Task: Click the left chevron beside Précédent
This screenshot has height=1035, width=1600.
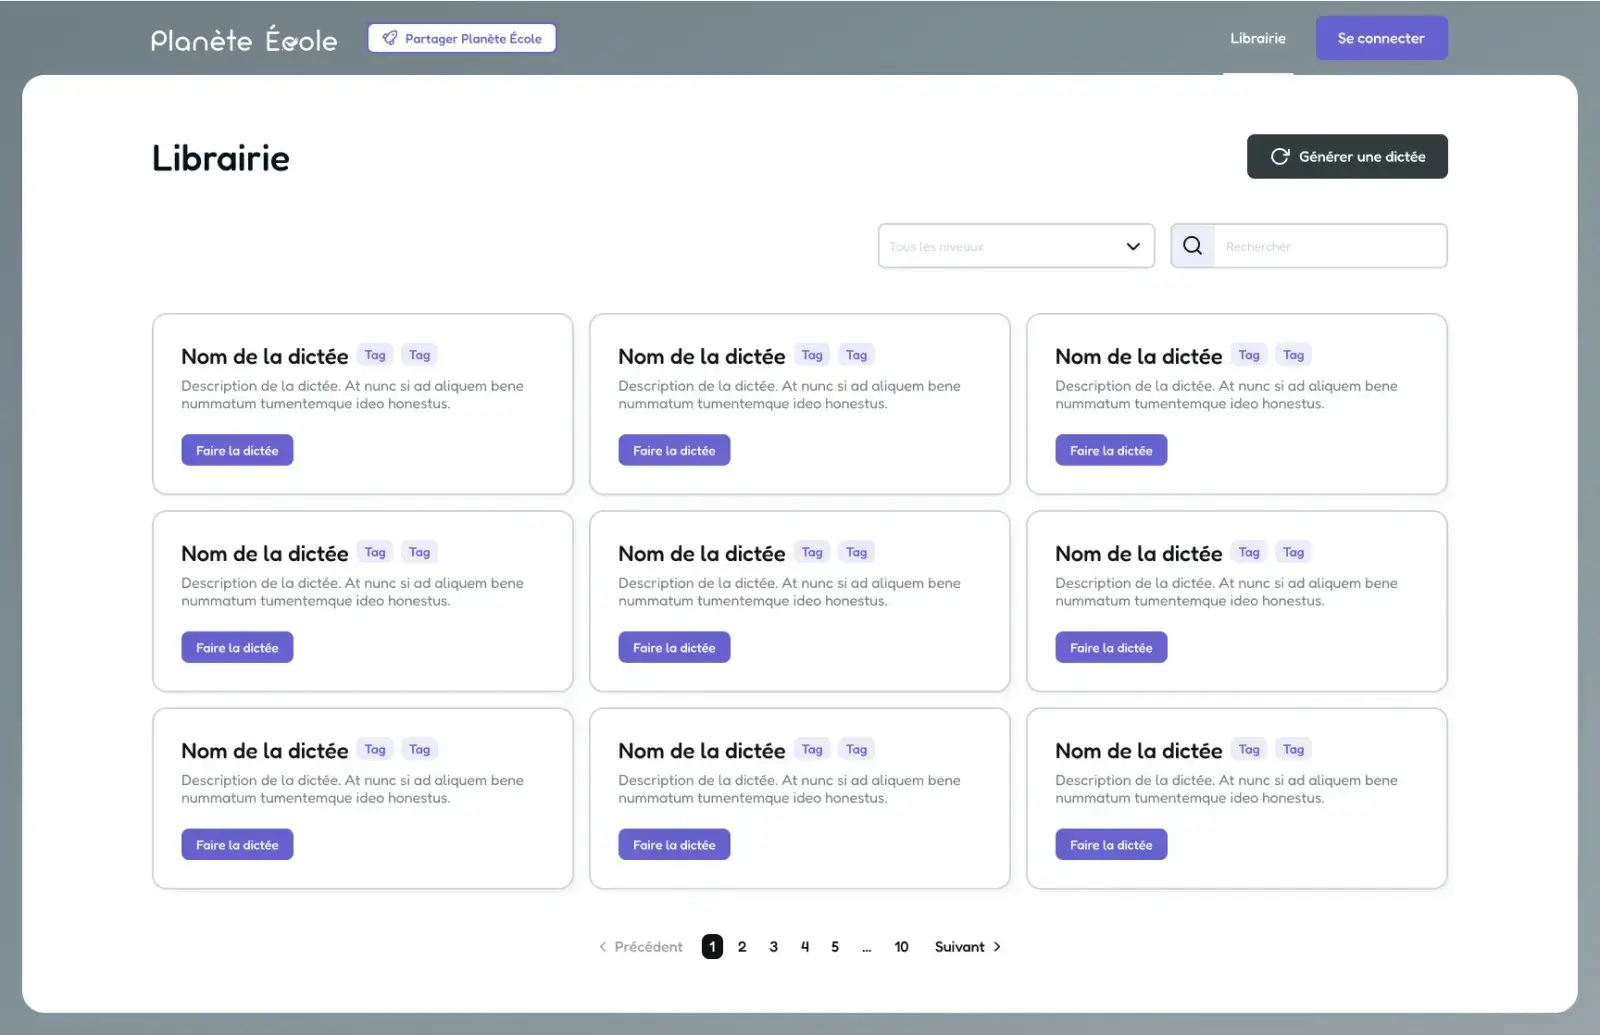Action: (602, 947)
